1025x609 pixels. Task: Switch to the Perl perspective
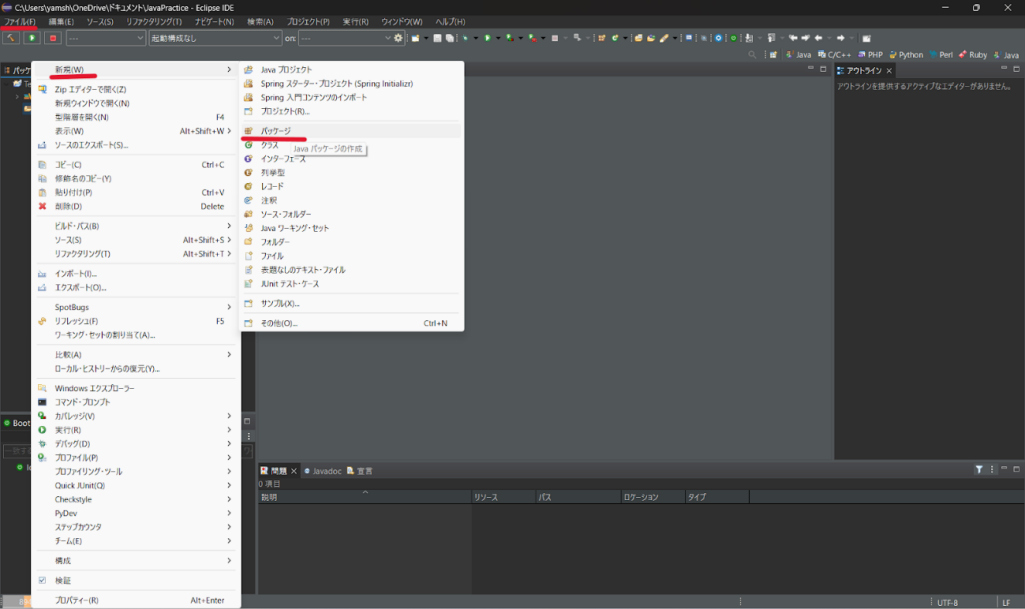coord(941,55)
